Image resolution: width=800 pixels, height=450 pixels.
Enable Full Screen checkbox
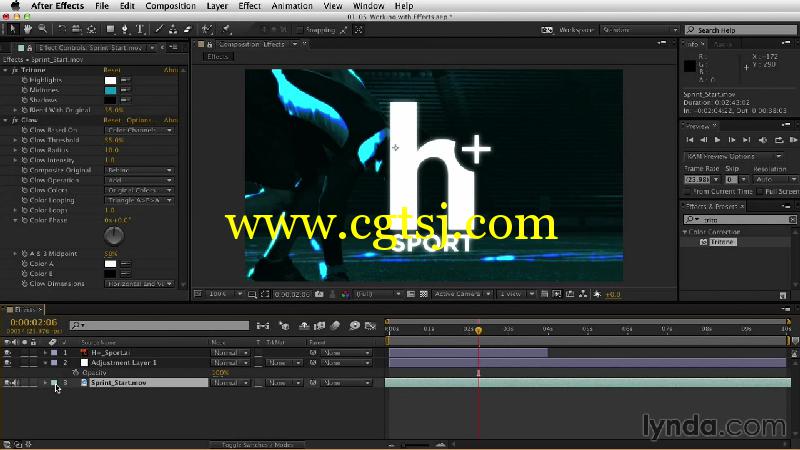[x=760, y=191]
